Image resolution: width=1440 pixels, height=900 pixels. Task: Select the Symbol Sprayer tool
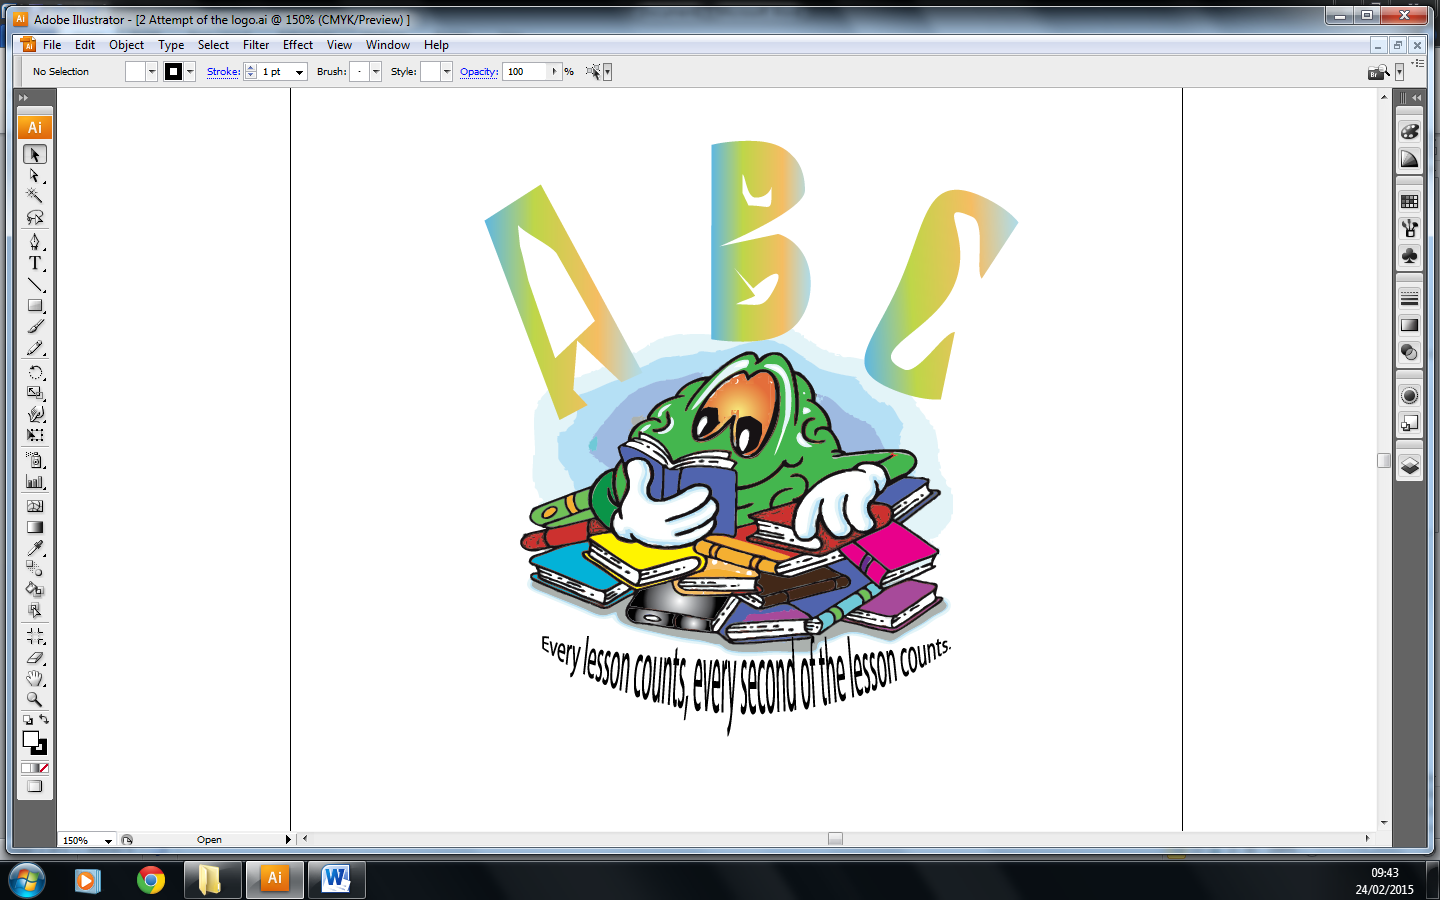(x=35, y=460)
